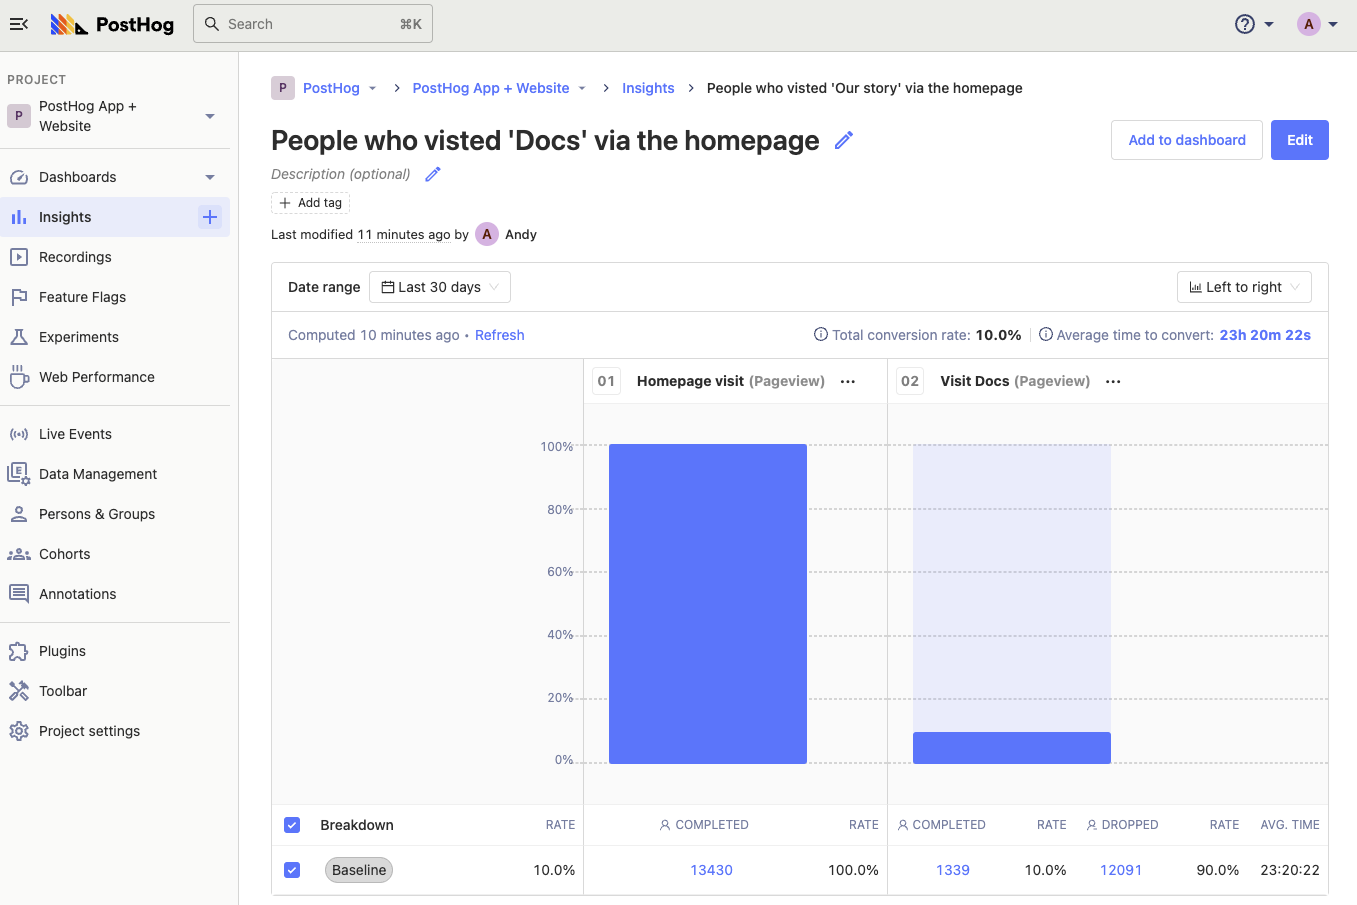The width and height of the screenshot is (1357, 905).
Task: Edit description using its pencil icon
Action: [433, 174]
